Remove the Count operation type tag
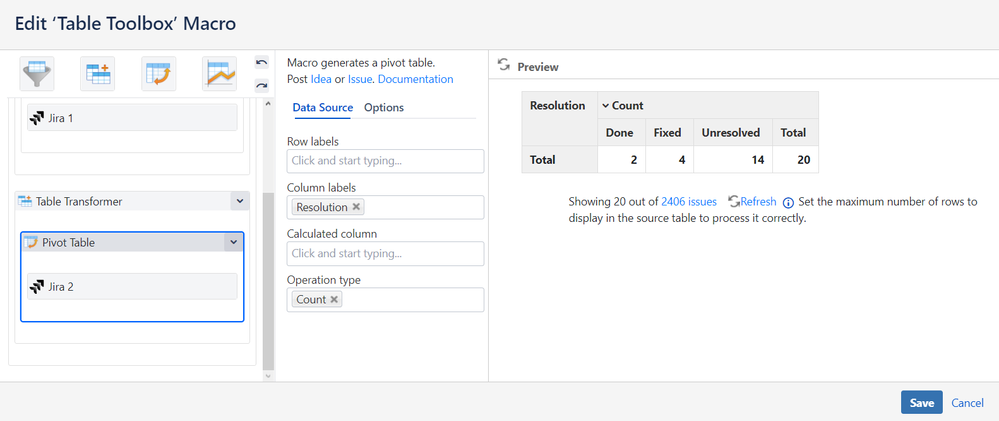 pyautogui.click(x=334, y=299)
